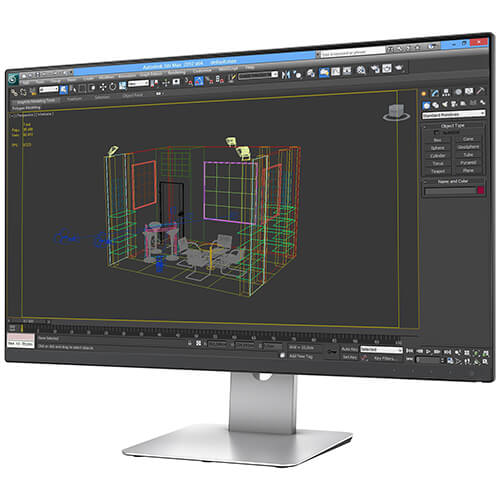Image resolution: width=500 pixels, height=500 pixels.
Task: Click the red object color swatch
Action: click(x=480, y=190)
